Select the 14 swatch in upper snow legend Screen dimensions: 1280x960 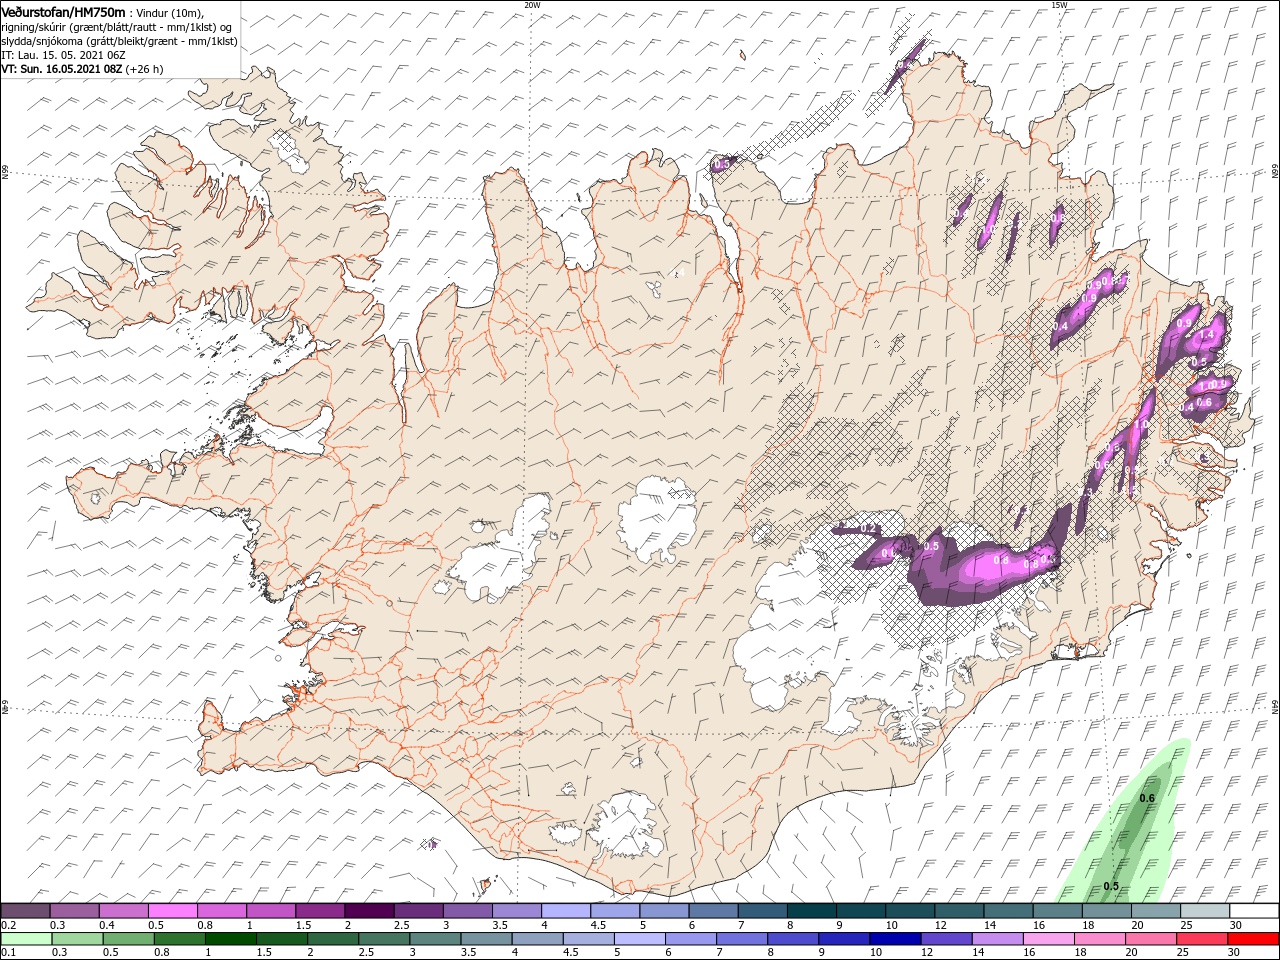pyautogui.click(x=1007, y=911)
